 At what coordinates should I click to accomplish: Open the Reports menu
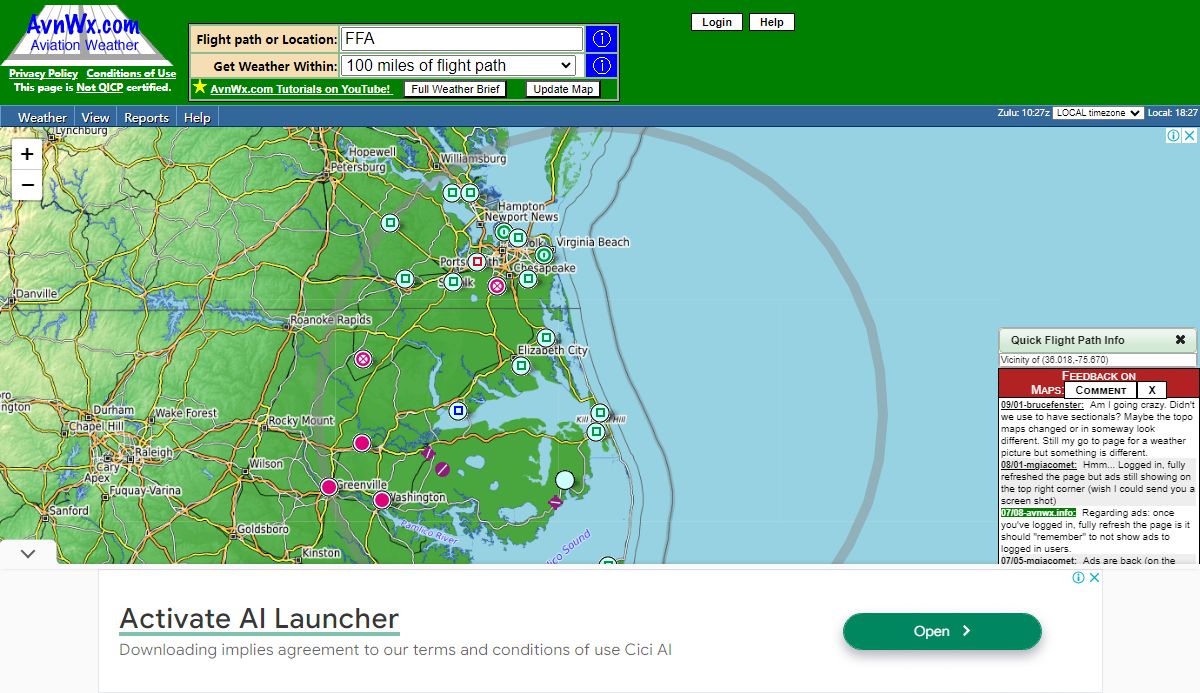coord(146,117)
